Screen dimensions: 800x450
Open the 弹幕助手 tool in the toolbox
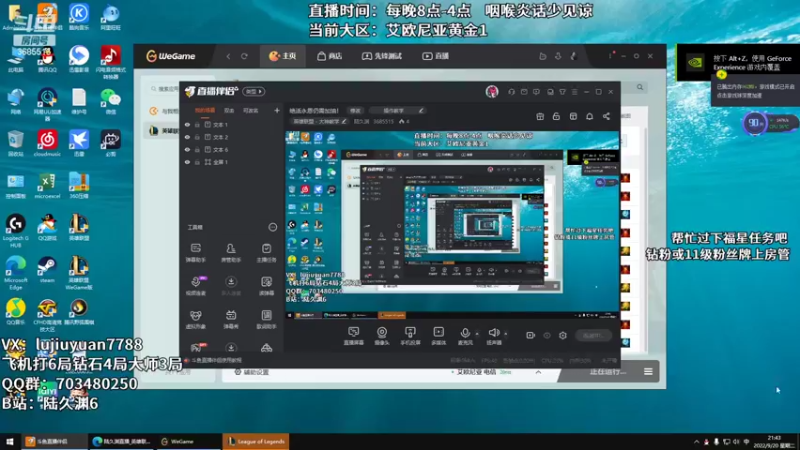(195, 253)
